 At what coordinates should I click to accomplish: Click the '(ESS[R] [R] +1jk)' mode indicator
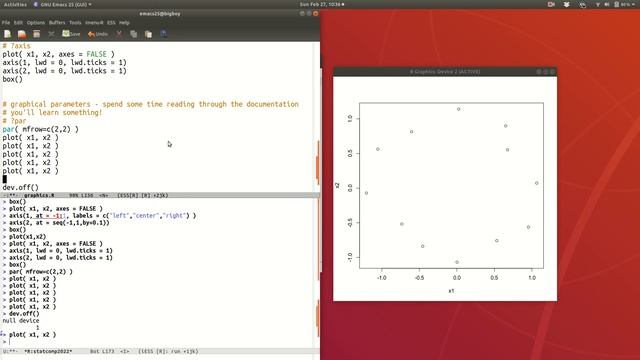tap(142, 196)
